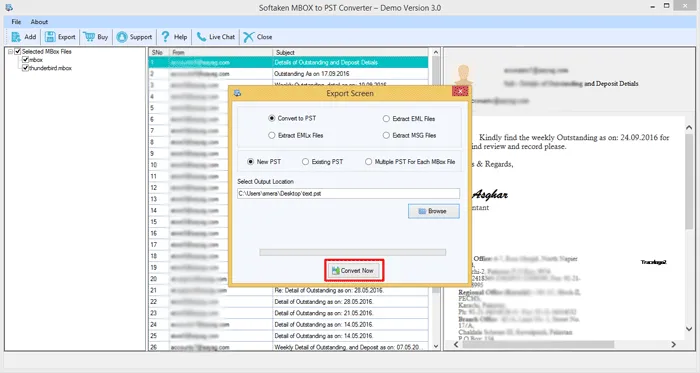Screen dimensions: 700x373
Task: Click preview pane scroll right arrow
Action: (674, 344)
